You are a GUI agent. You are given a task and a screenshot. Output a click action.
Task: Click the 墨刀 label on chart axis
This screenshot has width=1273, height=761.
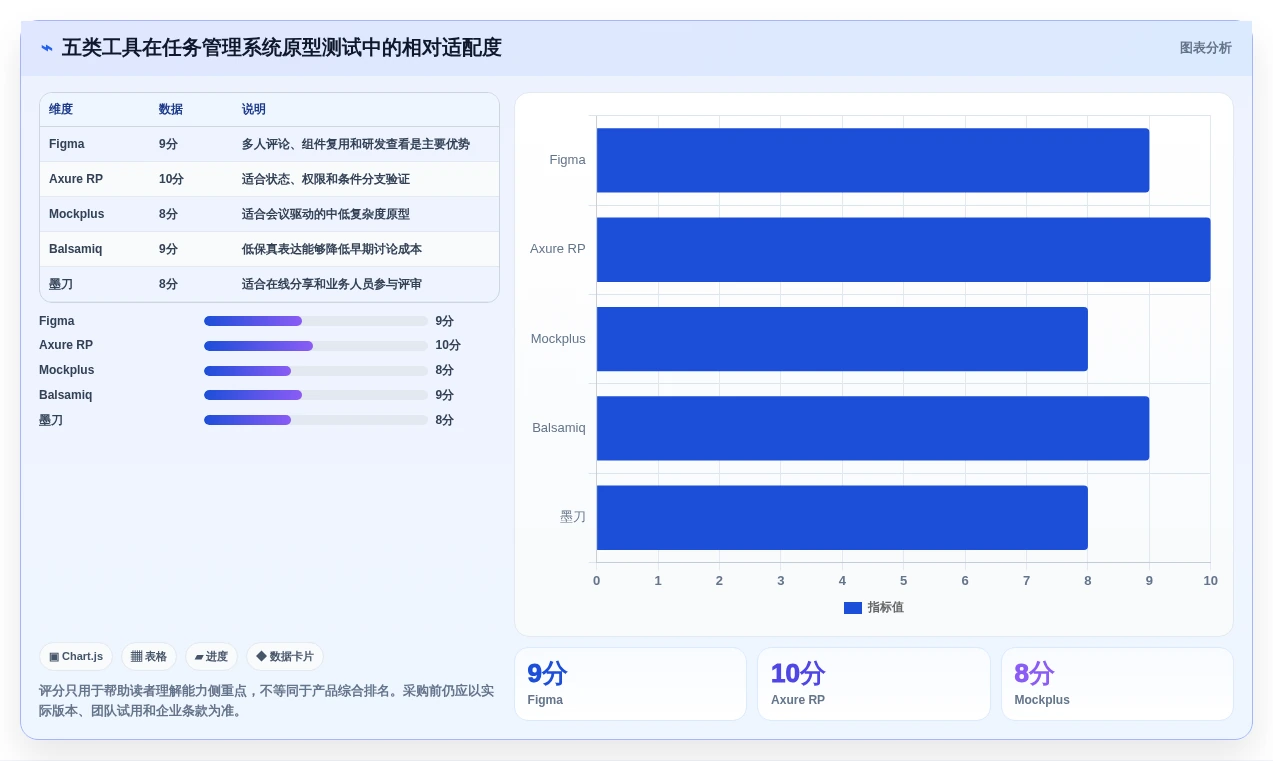(x=573, y=517)
